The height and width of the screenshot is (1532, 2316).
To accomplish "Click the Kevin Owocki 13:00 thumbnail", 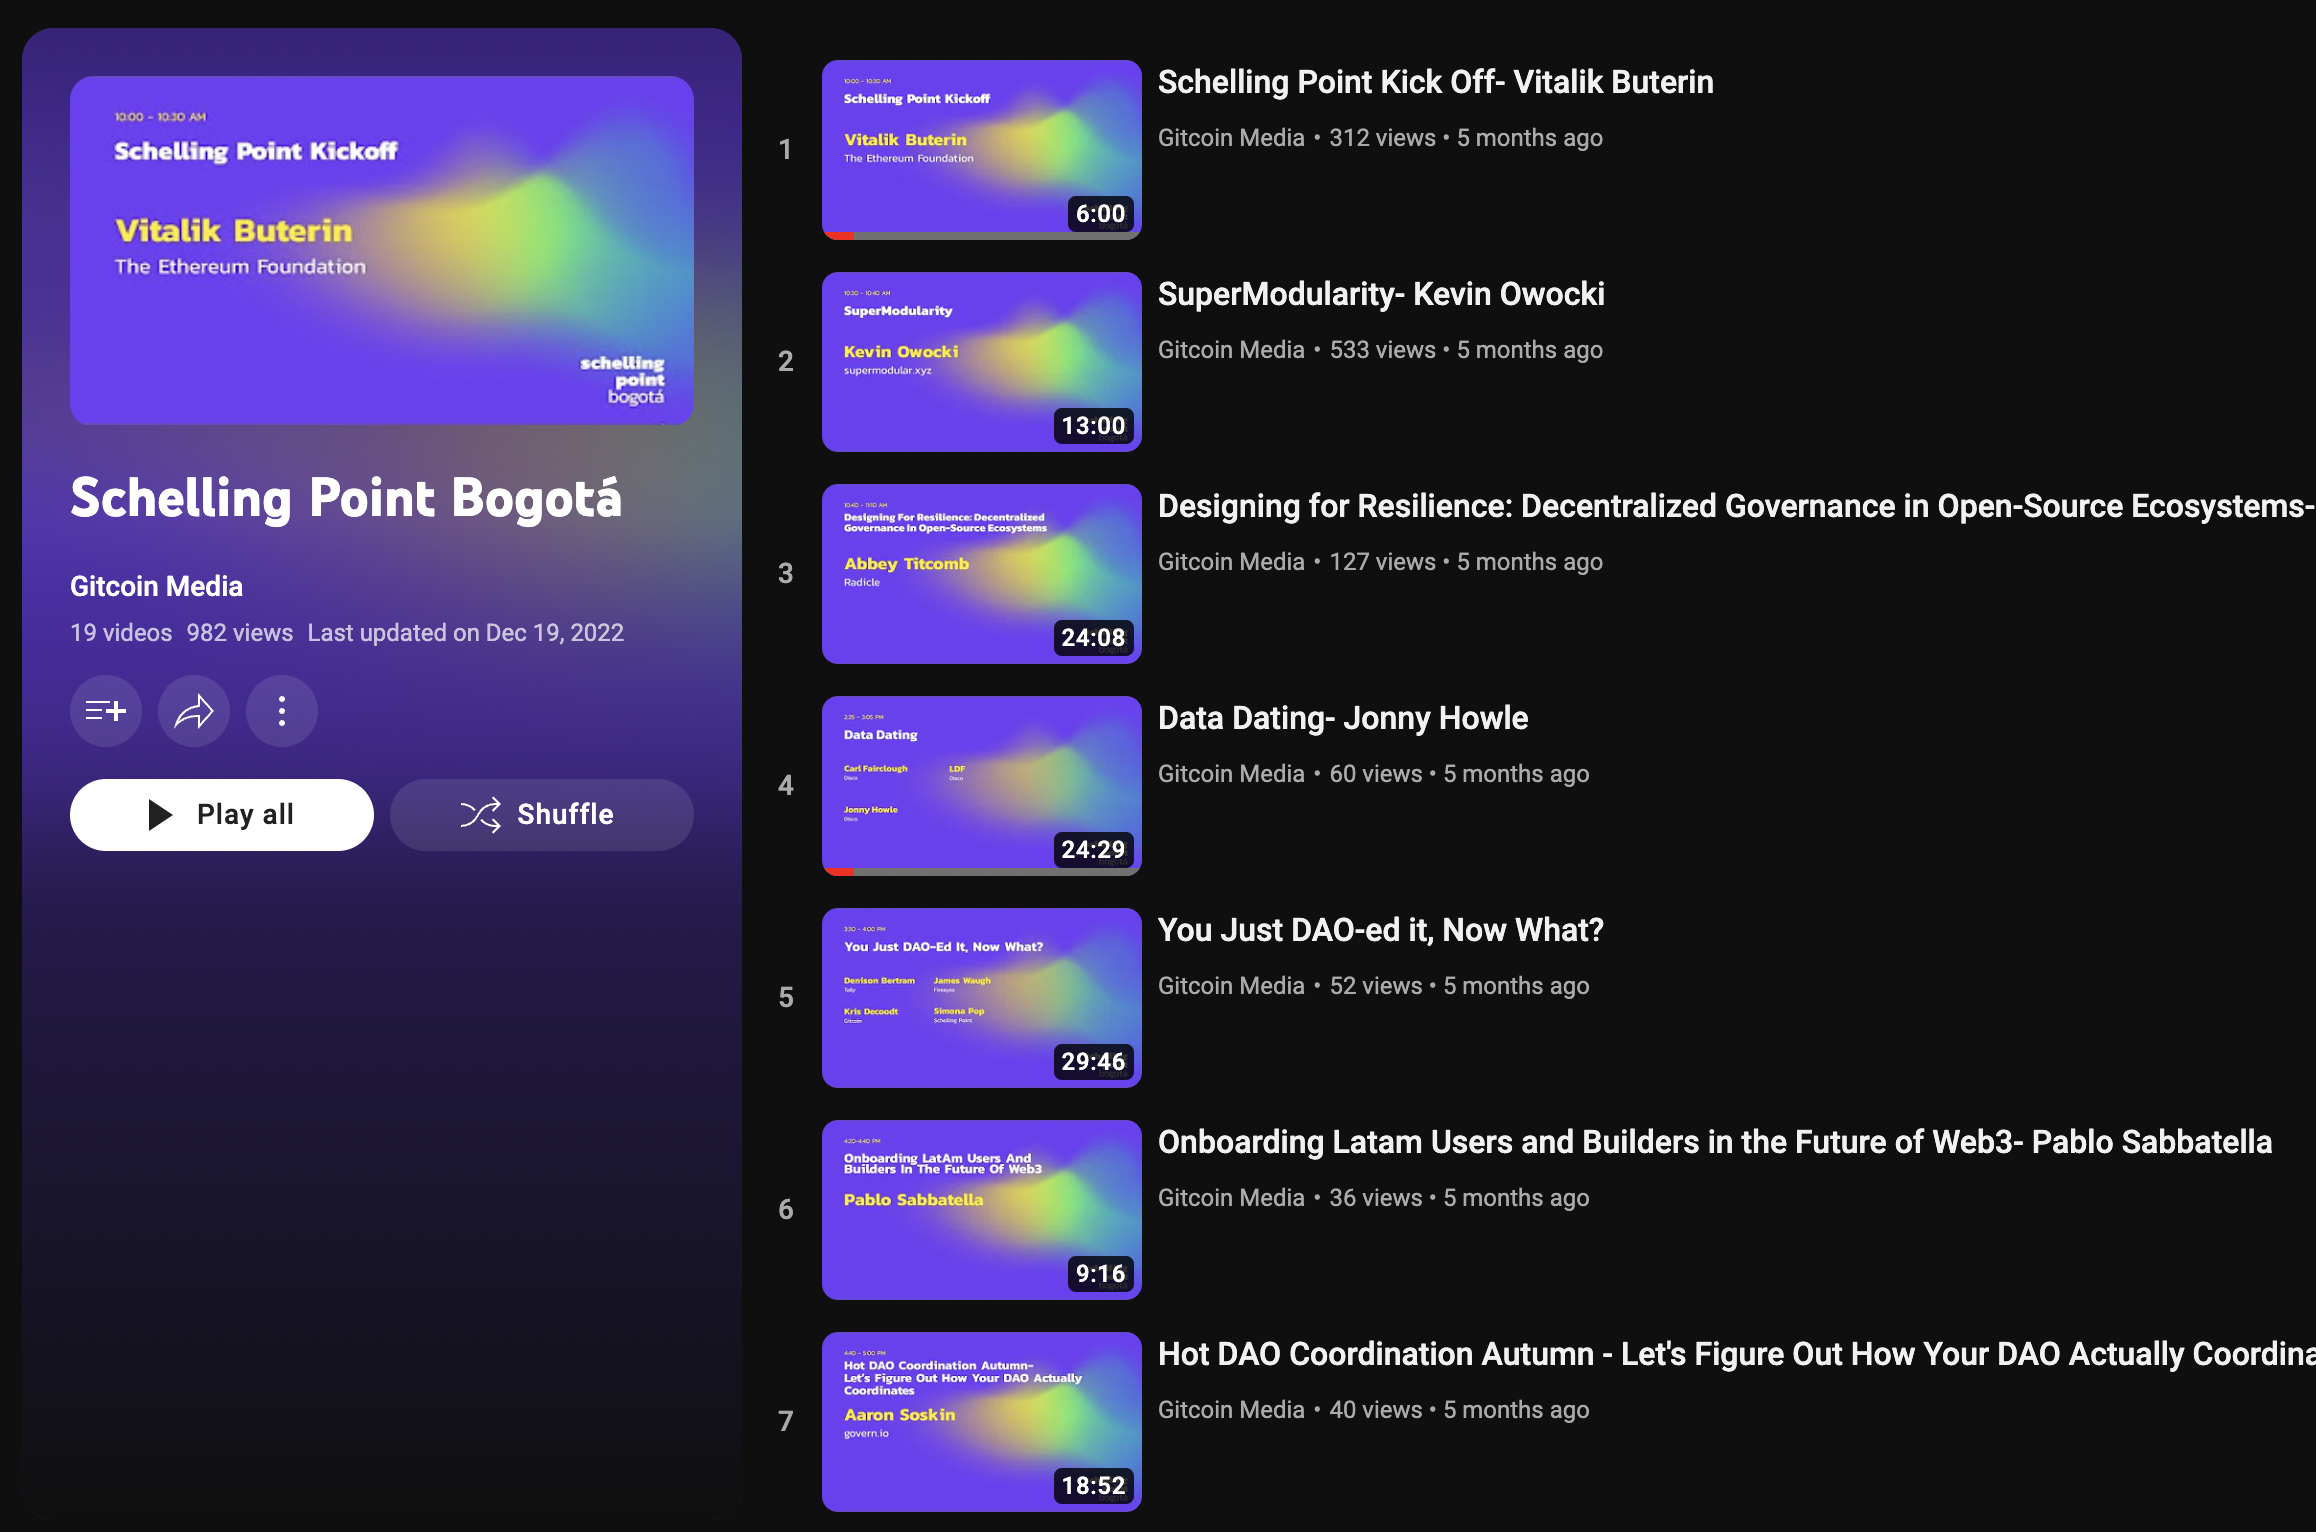I will (x=982, y=362).
